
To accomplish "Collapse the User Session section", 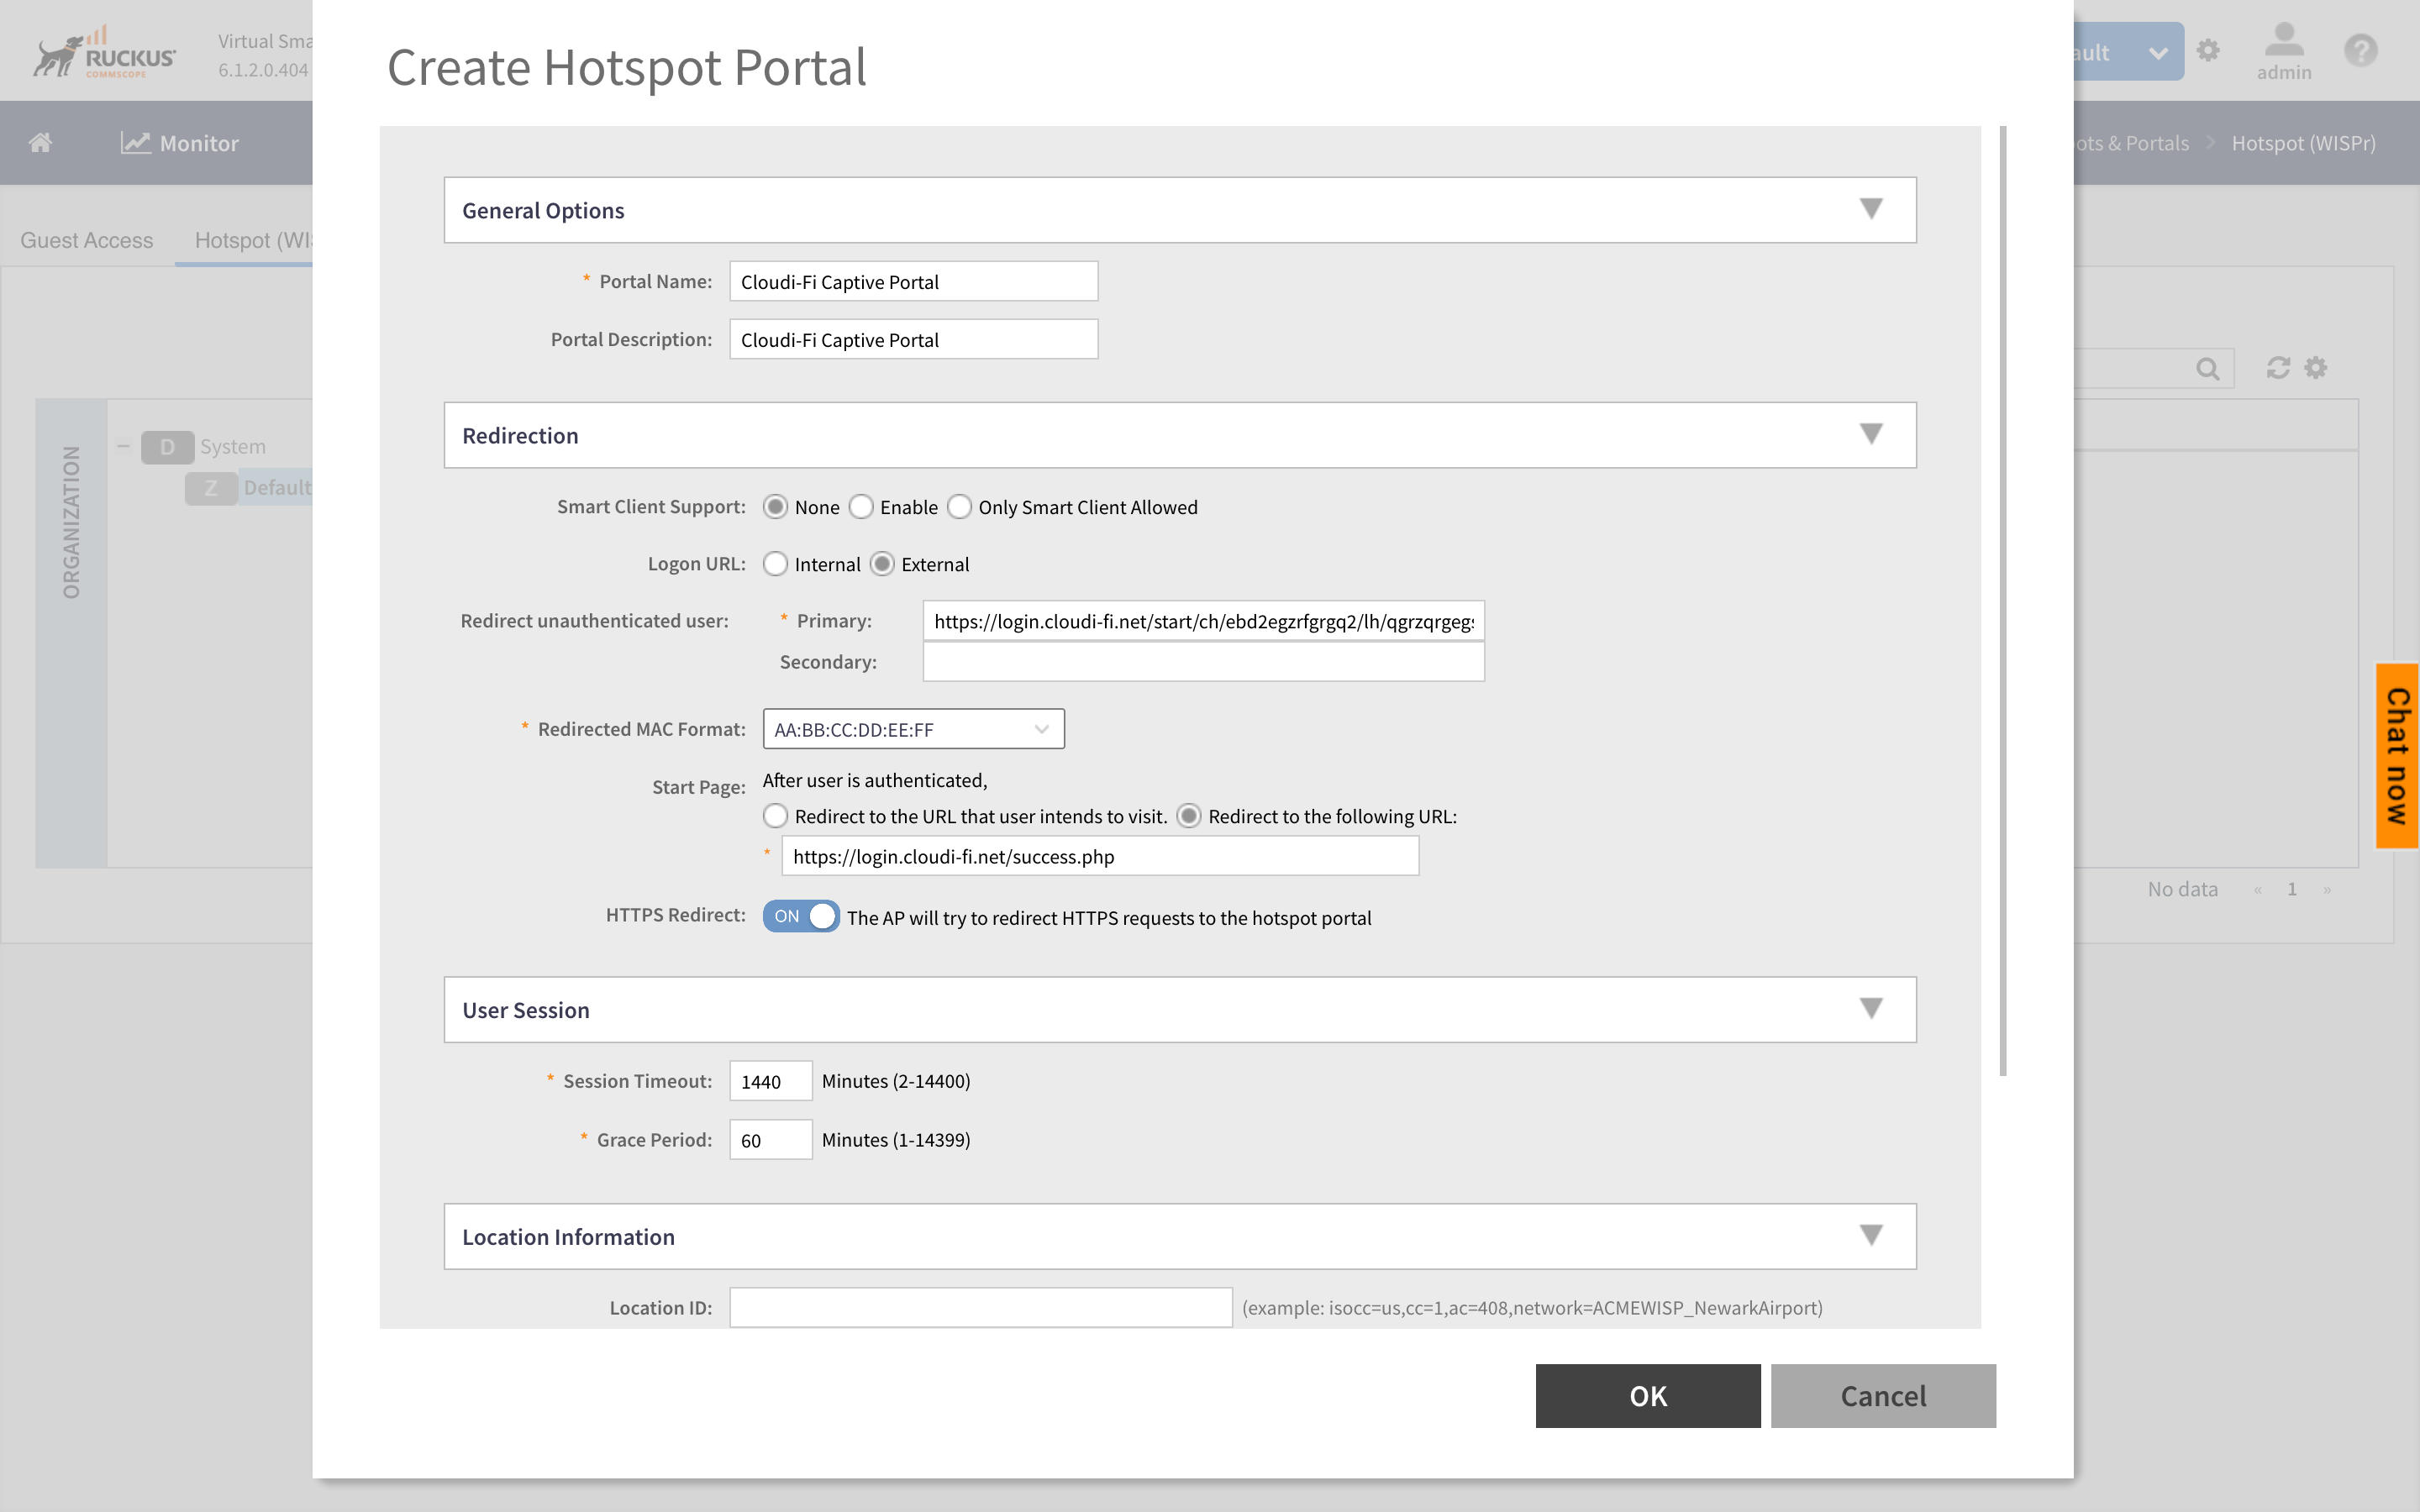I will coord(1871,1008).
